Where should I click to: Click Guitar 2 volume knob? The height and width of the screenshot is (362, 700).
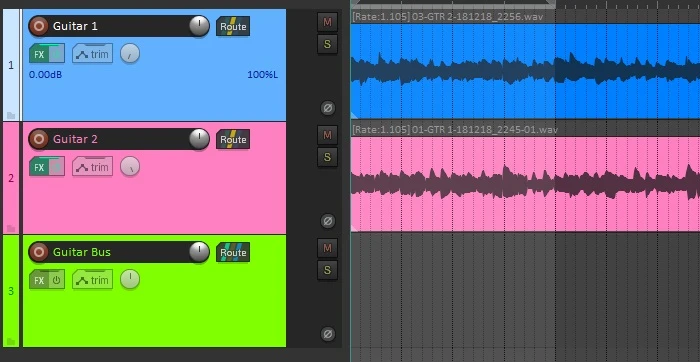pos(199,139)
